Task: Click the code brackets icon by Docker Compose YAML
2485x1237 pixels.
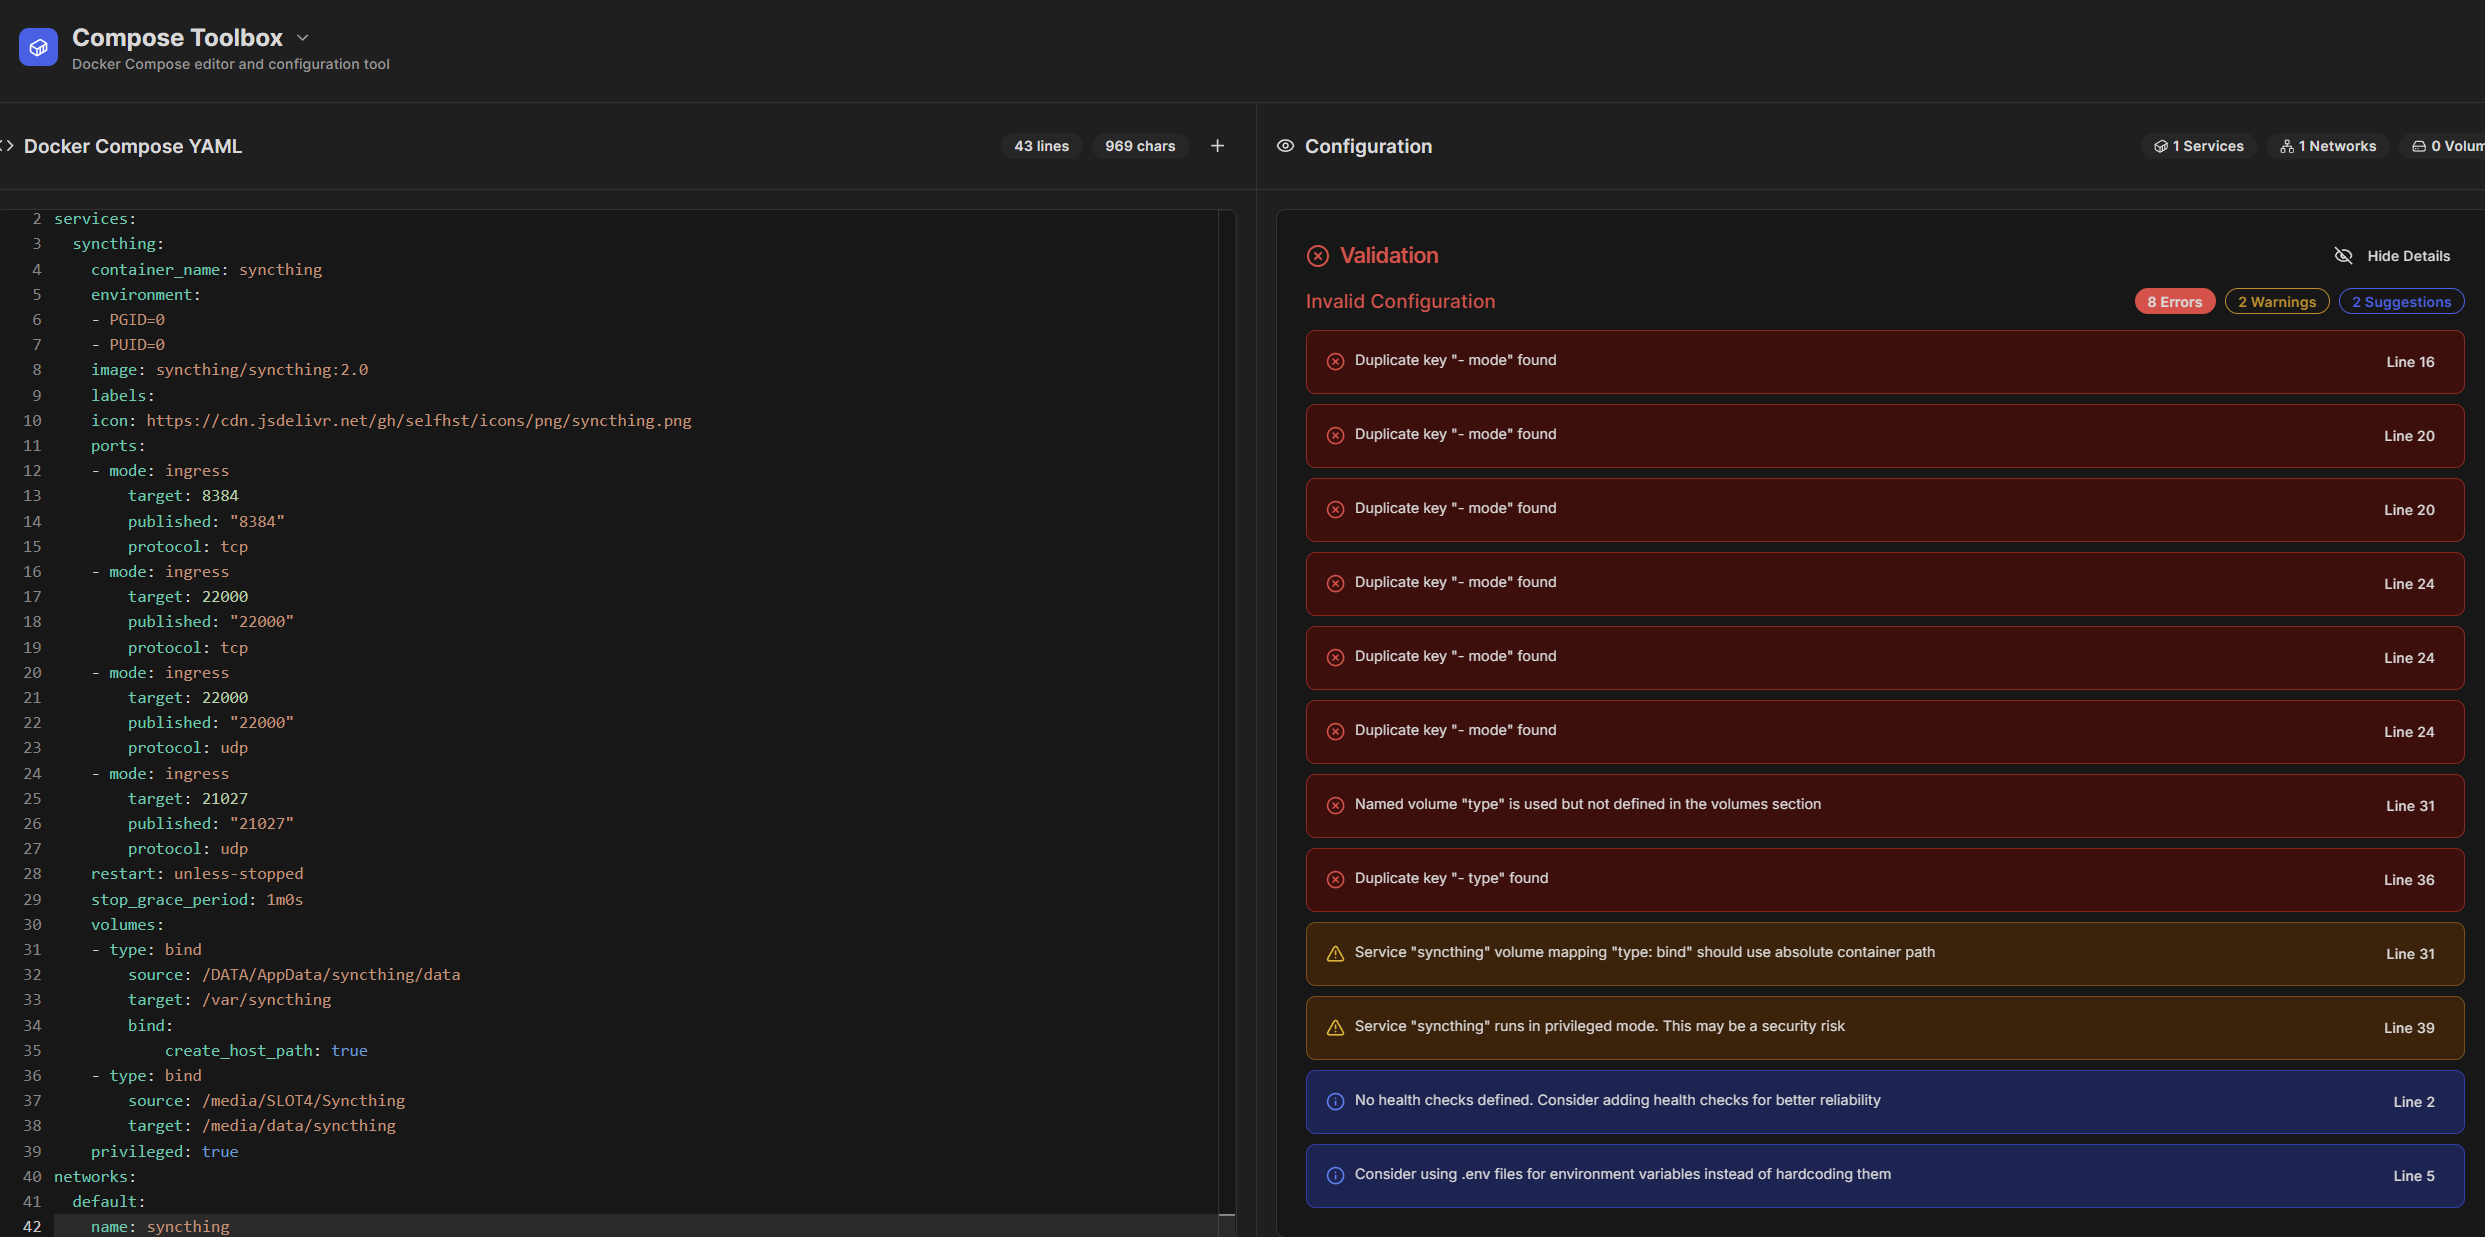Action: click(x=7, y=146)
